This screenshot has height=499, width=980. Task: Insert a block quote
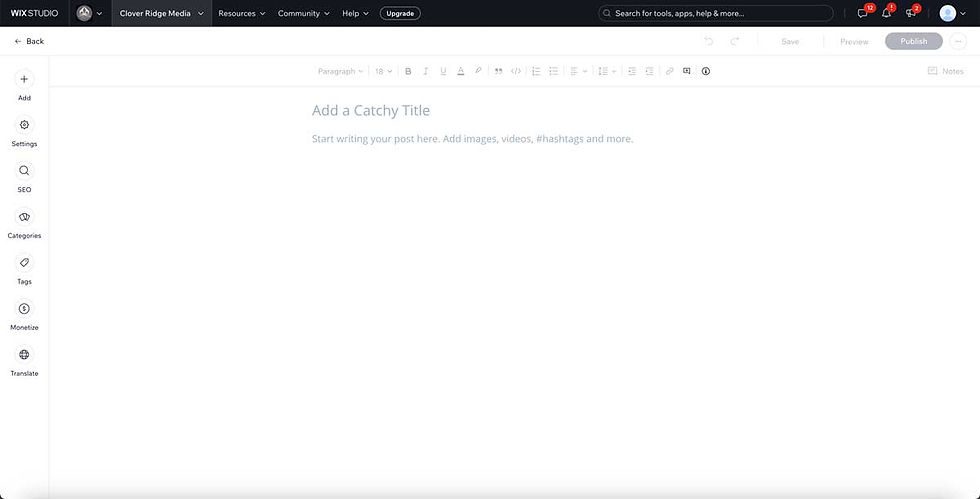(x=498, y=71)
